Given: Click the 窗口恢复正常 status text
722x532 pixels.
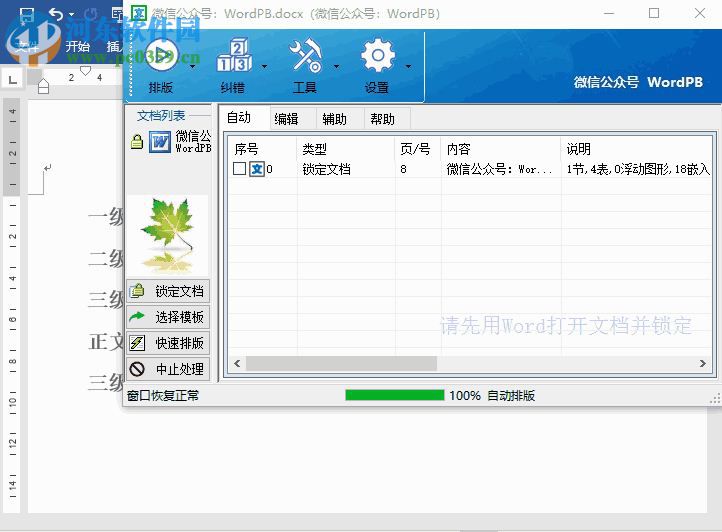Looking at the screenshot, I should click(163, 396).
